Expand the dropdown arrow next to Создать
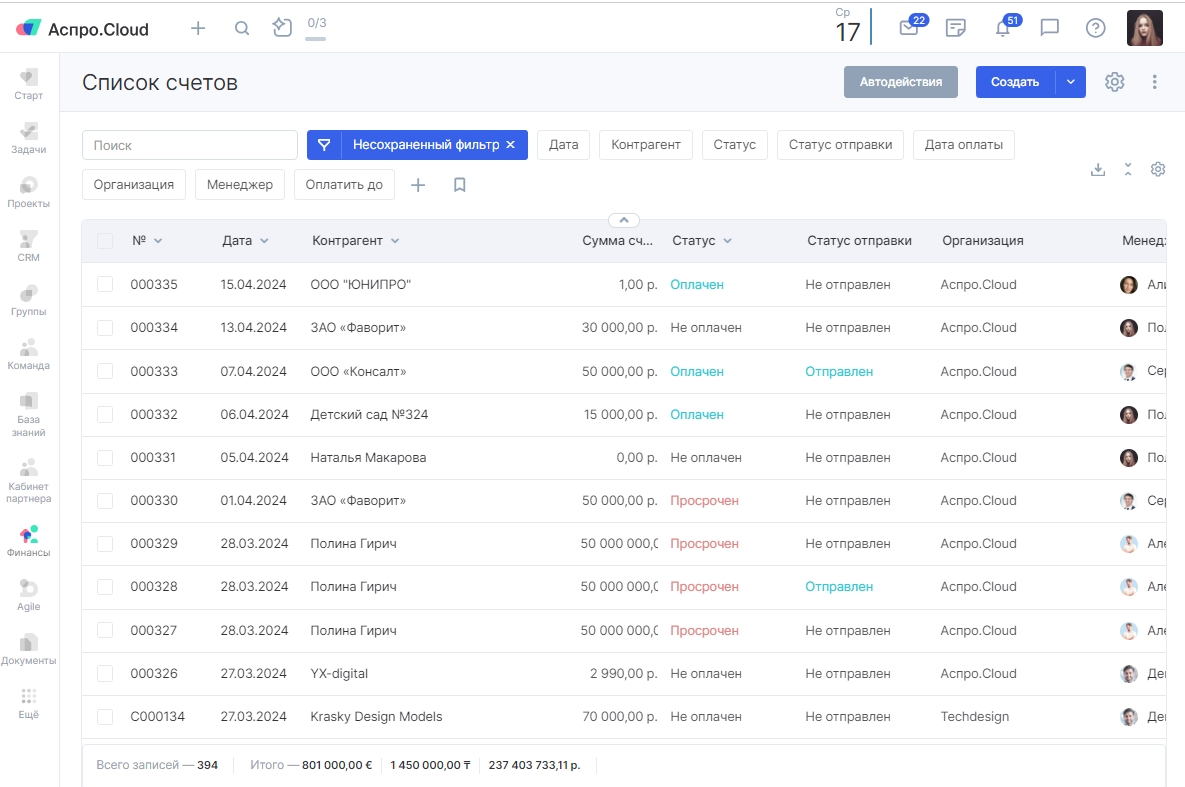Viewport: 1185px width, 787px height. coord(1071,82)
